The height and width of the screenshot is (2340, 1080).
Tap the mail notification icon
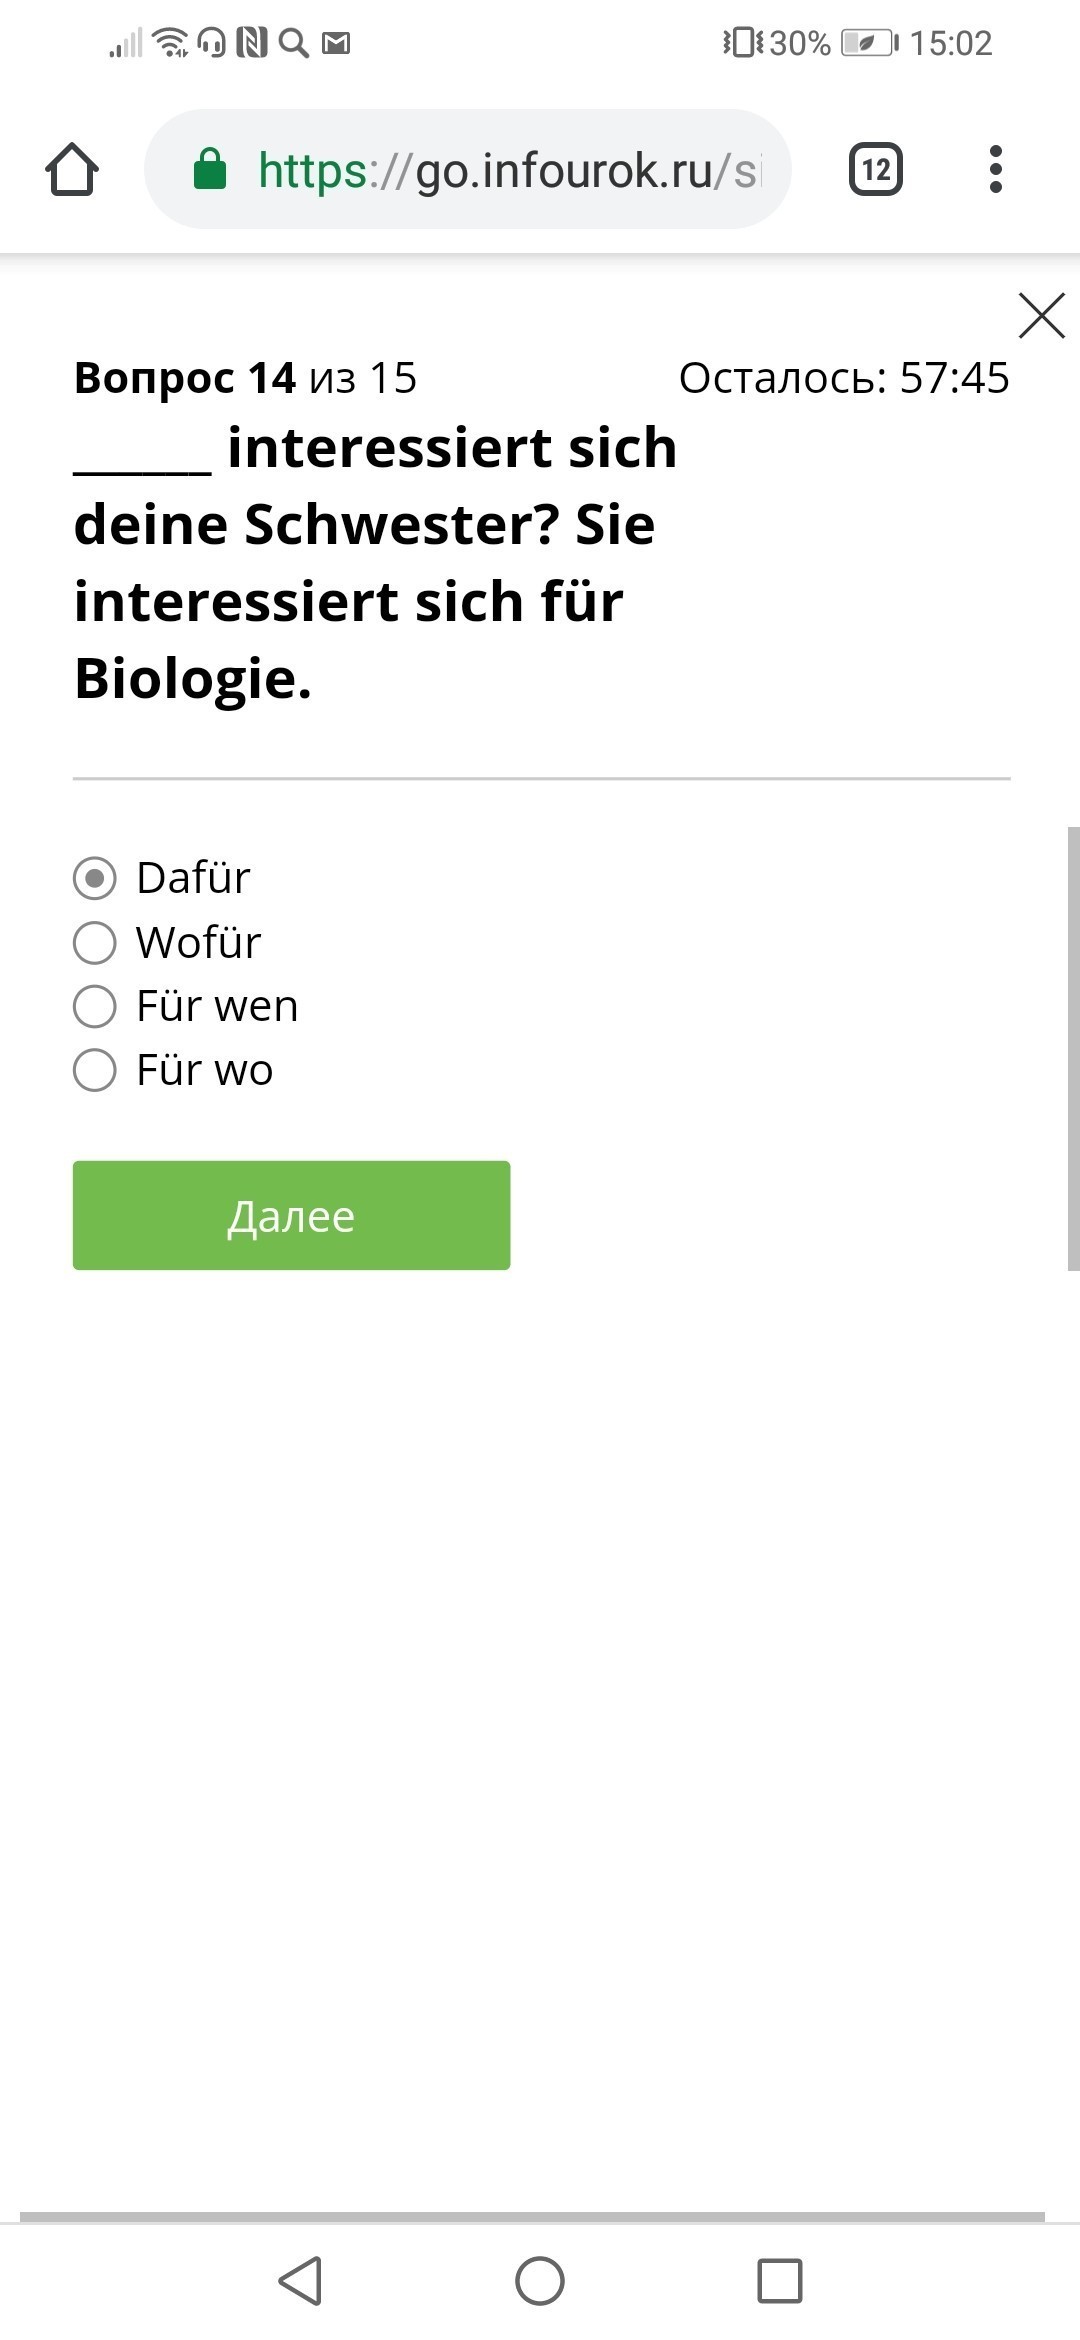[x=336, y=43]
